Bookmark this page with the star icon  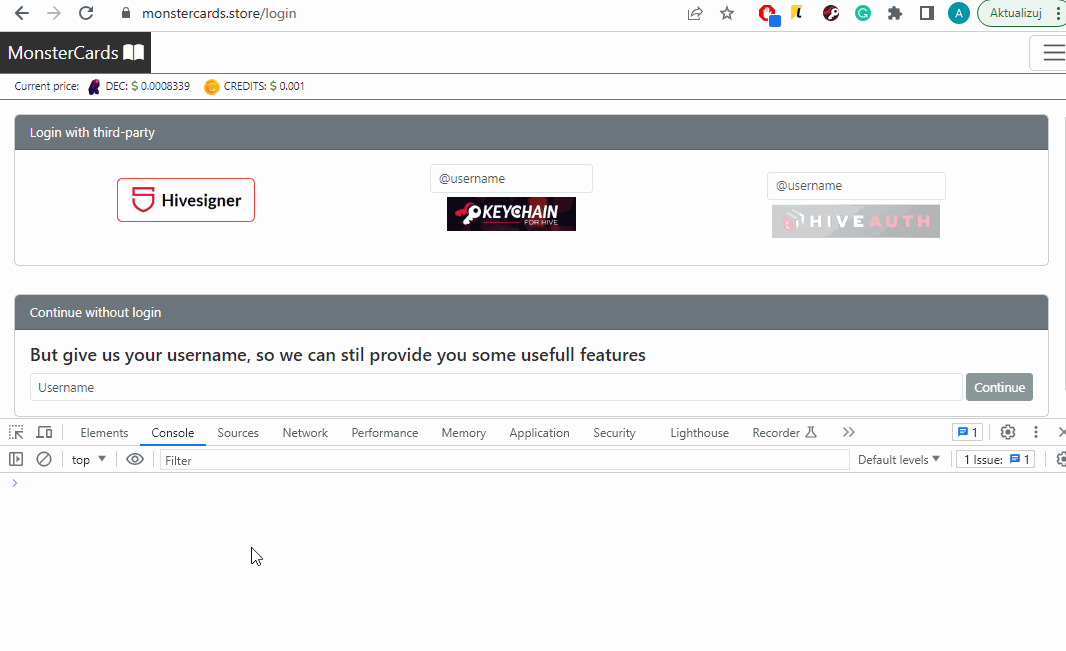727,14
